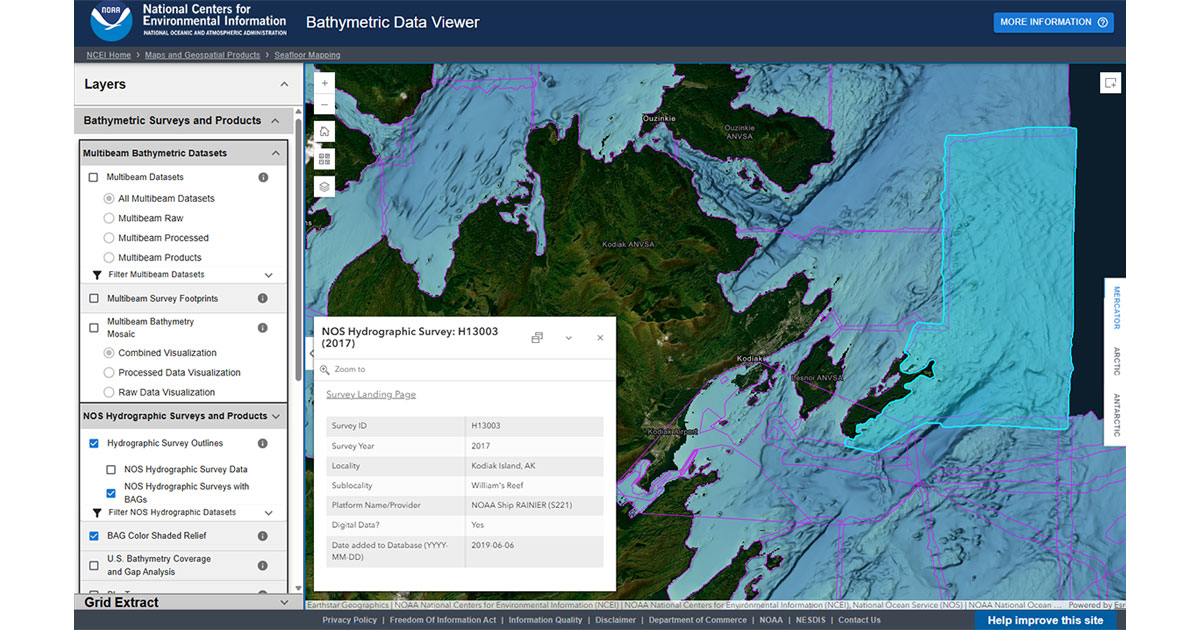Screen dimensions: 1200x630
Task: Zoom out on the map
Action: [x=323, y=104]
